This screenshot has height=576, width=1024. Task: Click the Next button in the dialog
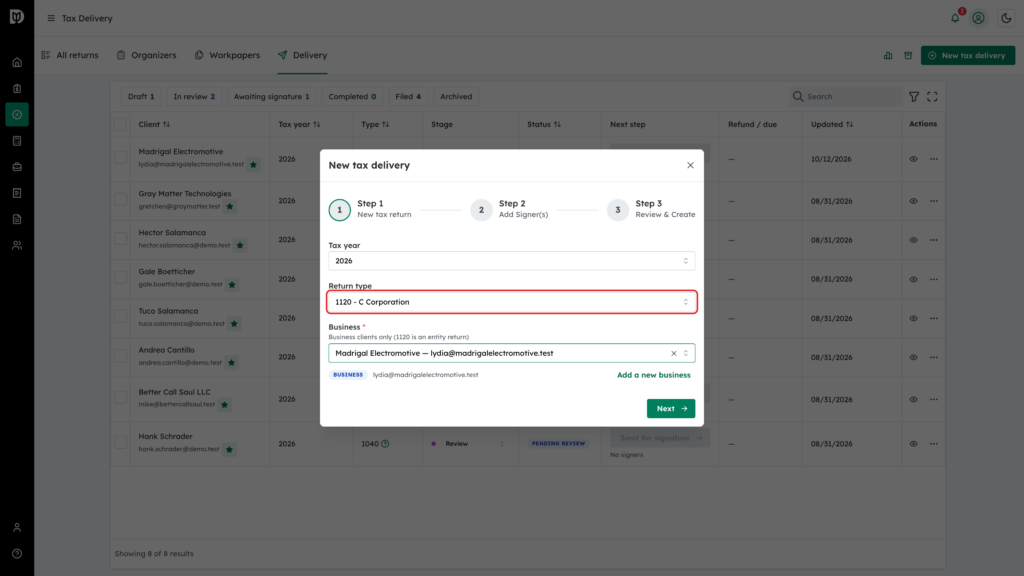671,409
